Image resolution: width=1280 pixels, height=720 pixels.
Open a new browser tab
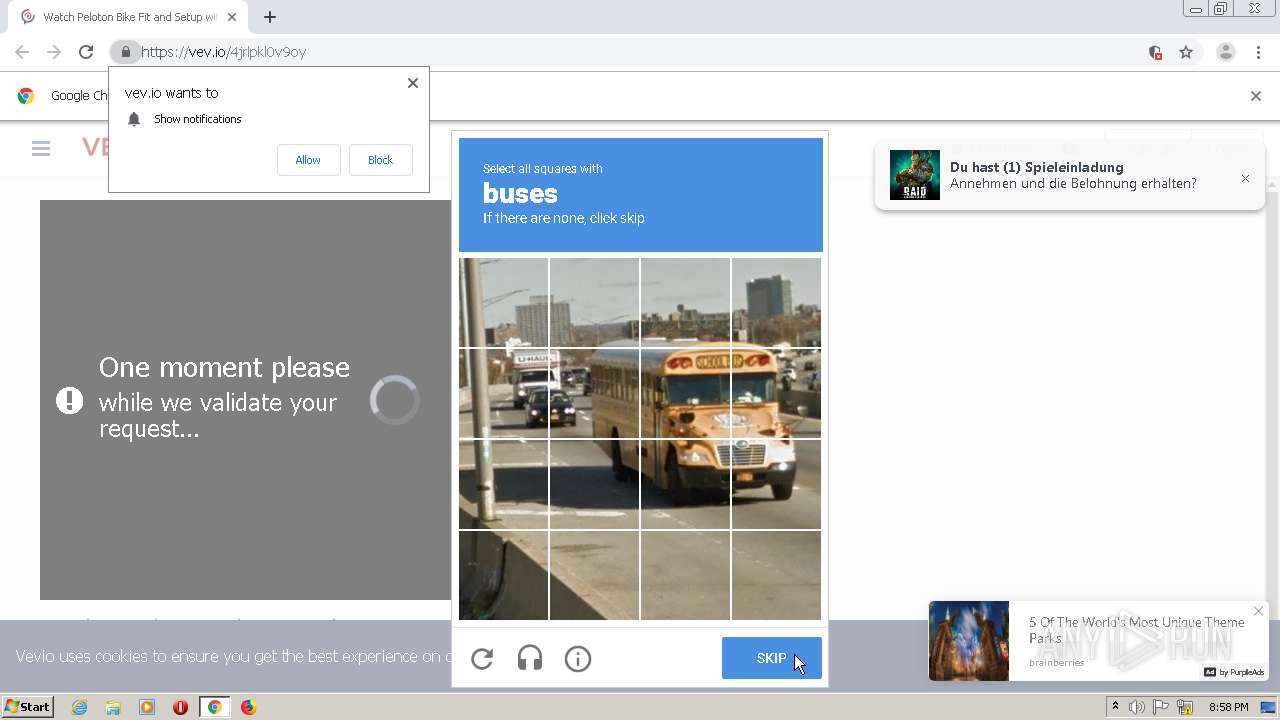pos(270,17)
